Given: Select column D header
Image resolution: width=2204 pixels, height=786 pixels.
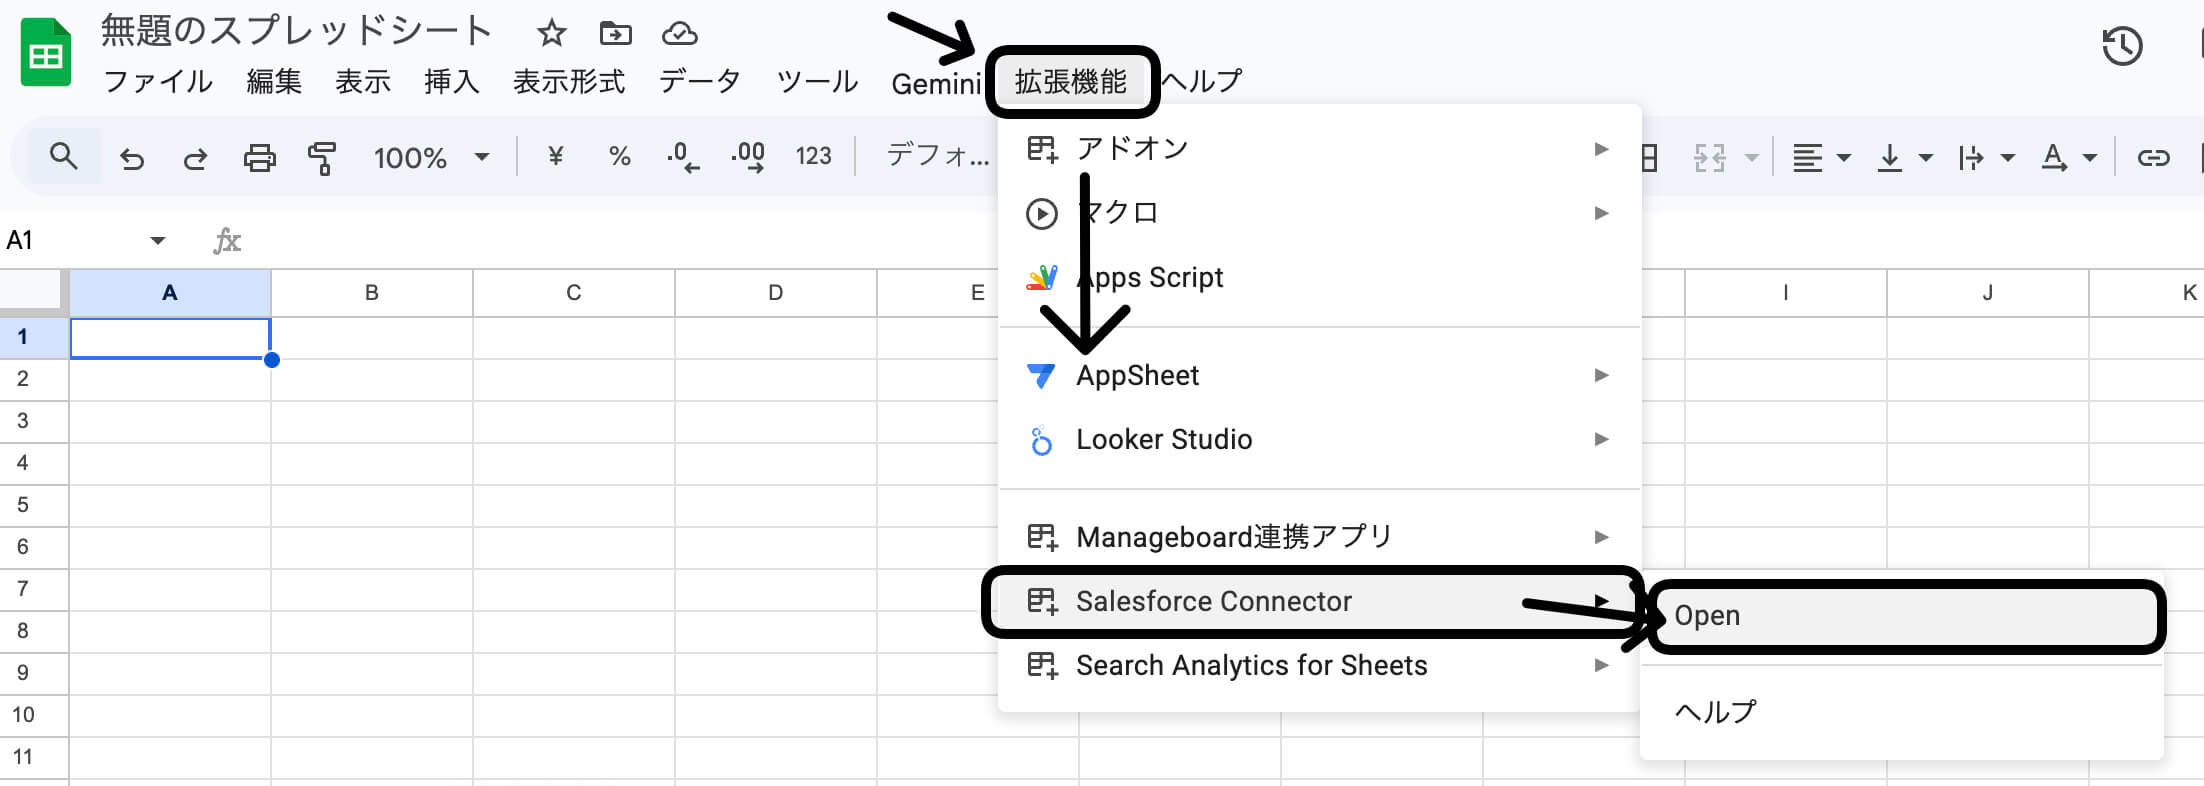Looking at the screenshot, I should pyautogui.click(x=776, y=293).
